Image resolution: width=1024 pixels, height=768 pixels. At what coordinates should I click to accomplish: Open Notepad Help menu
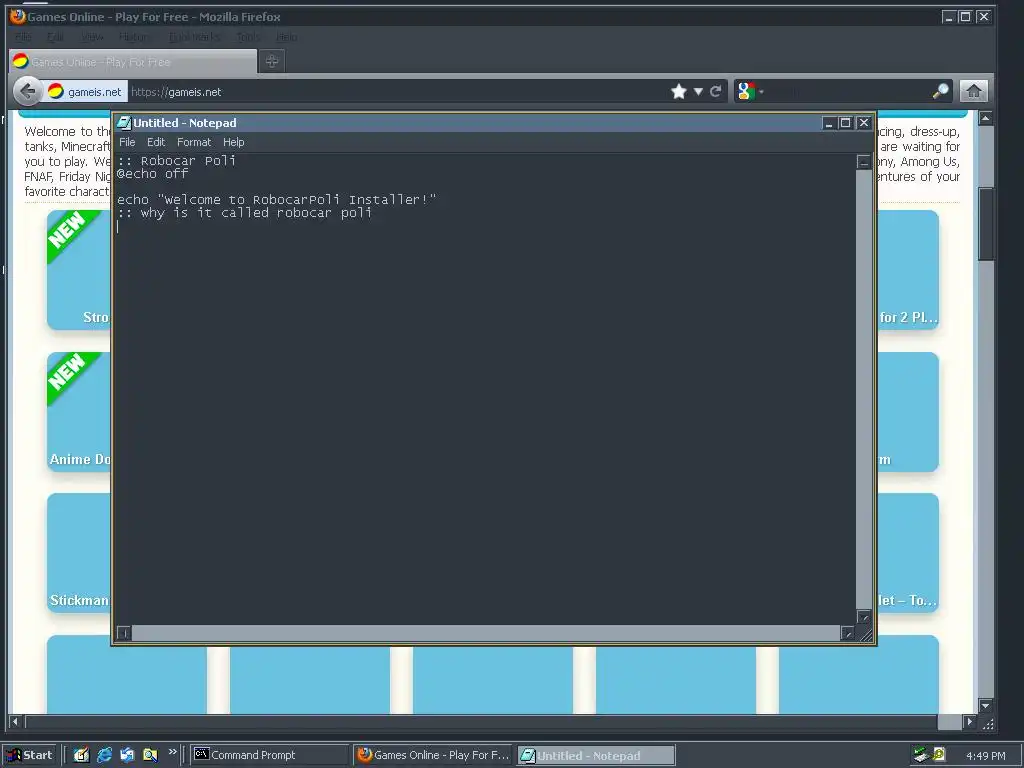[x=234, y=142]
